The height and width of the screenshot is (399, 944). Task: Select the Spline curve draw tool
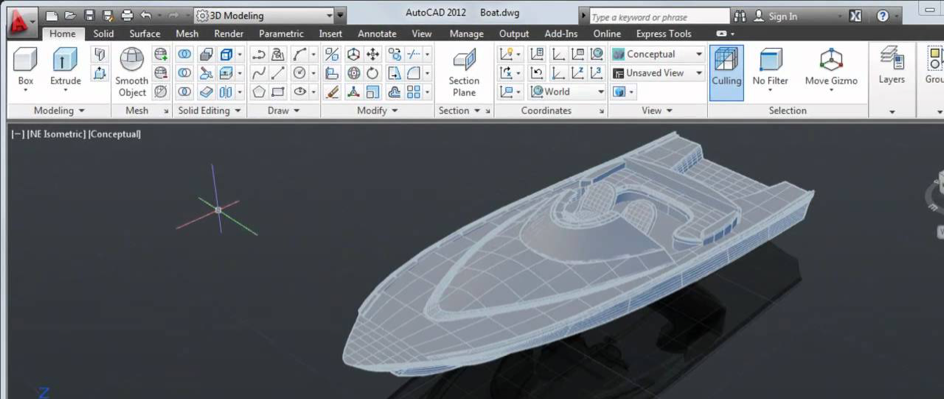pos(259,73)
